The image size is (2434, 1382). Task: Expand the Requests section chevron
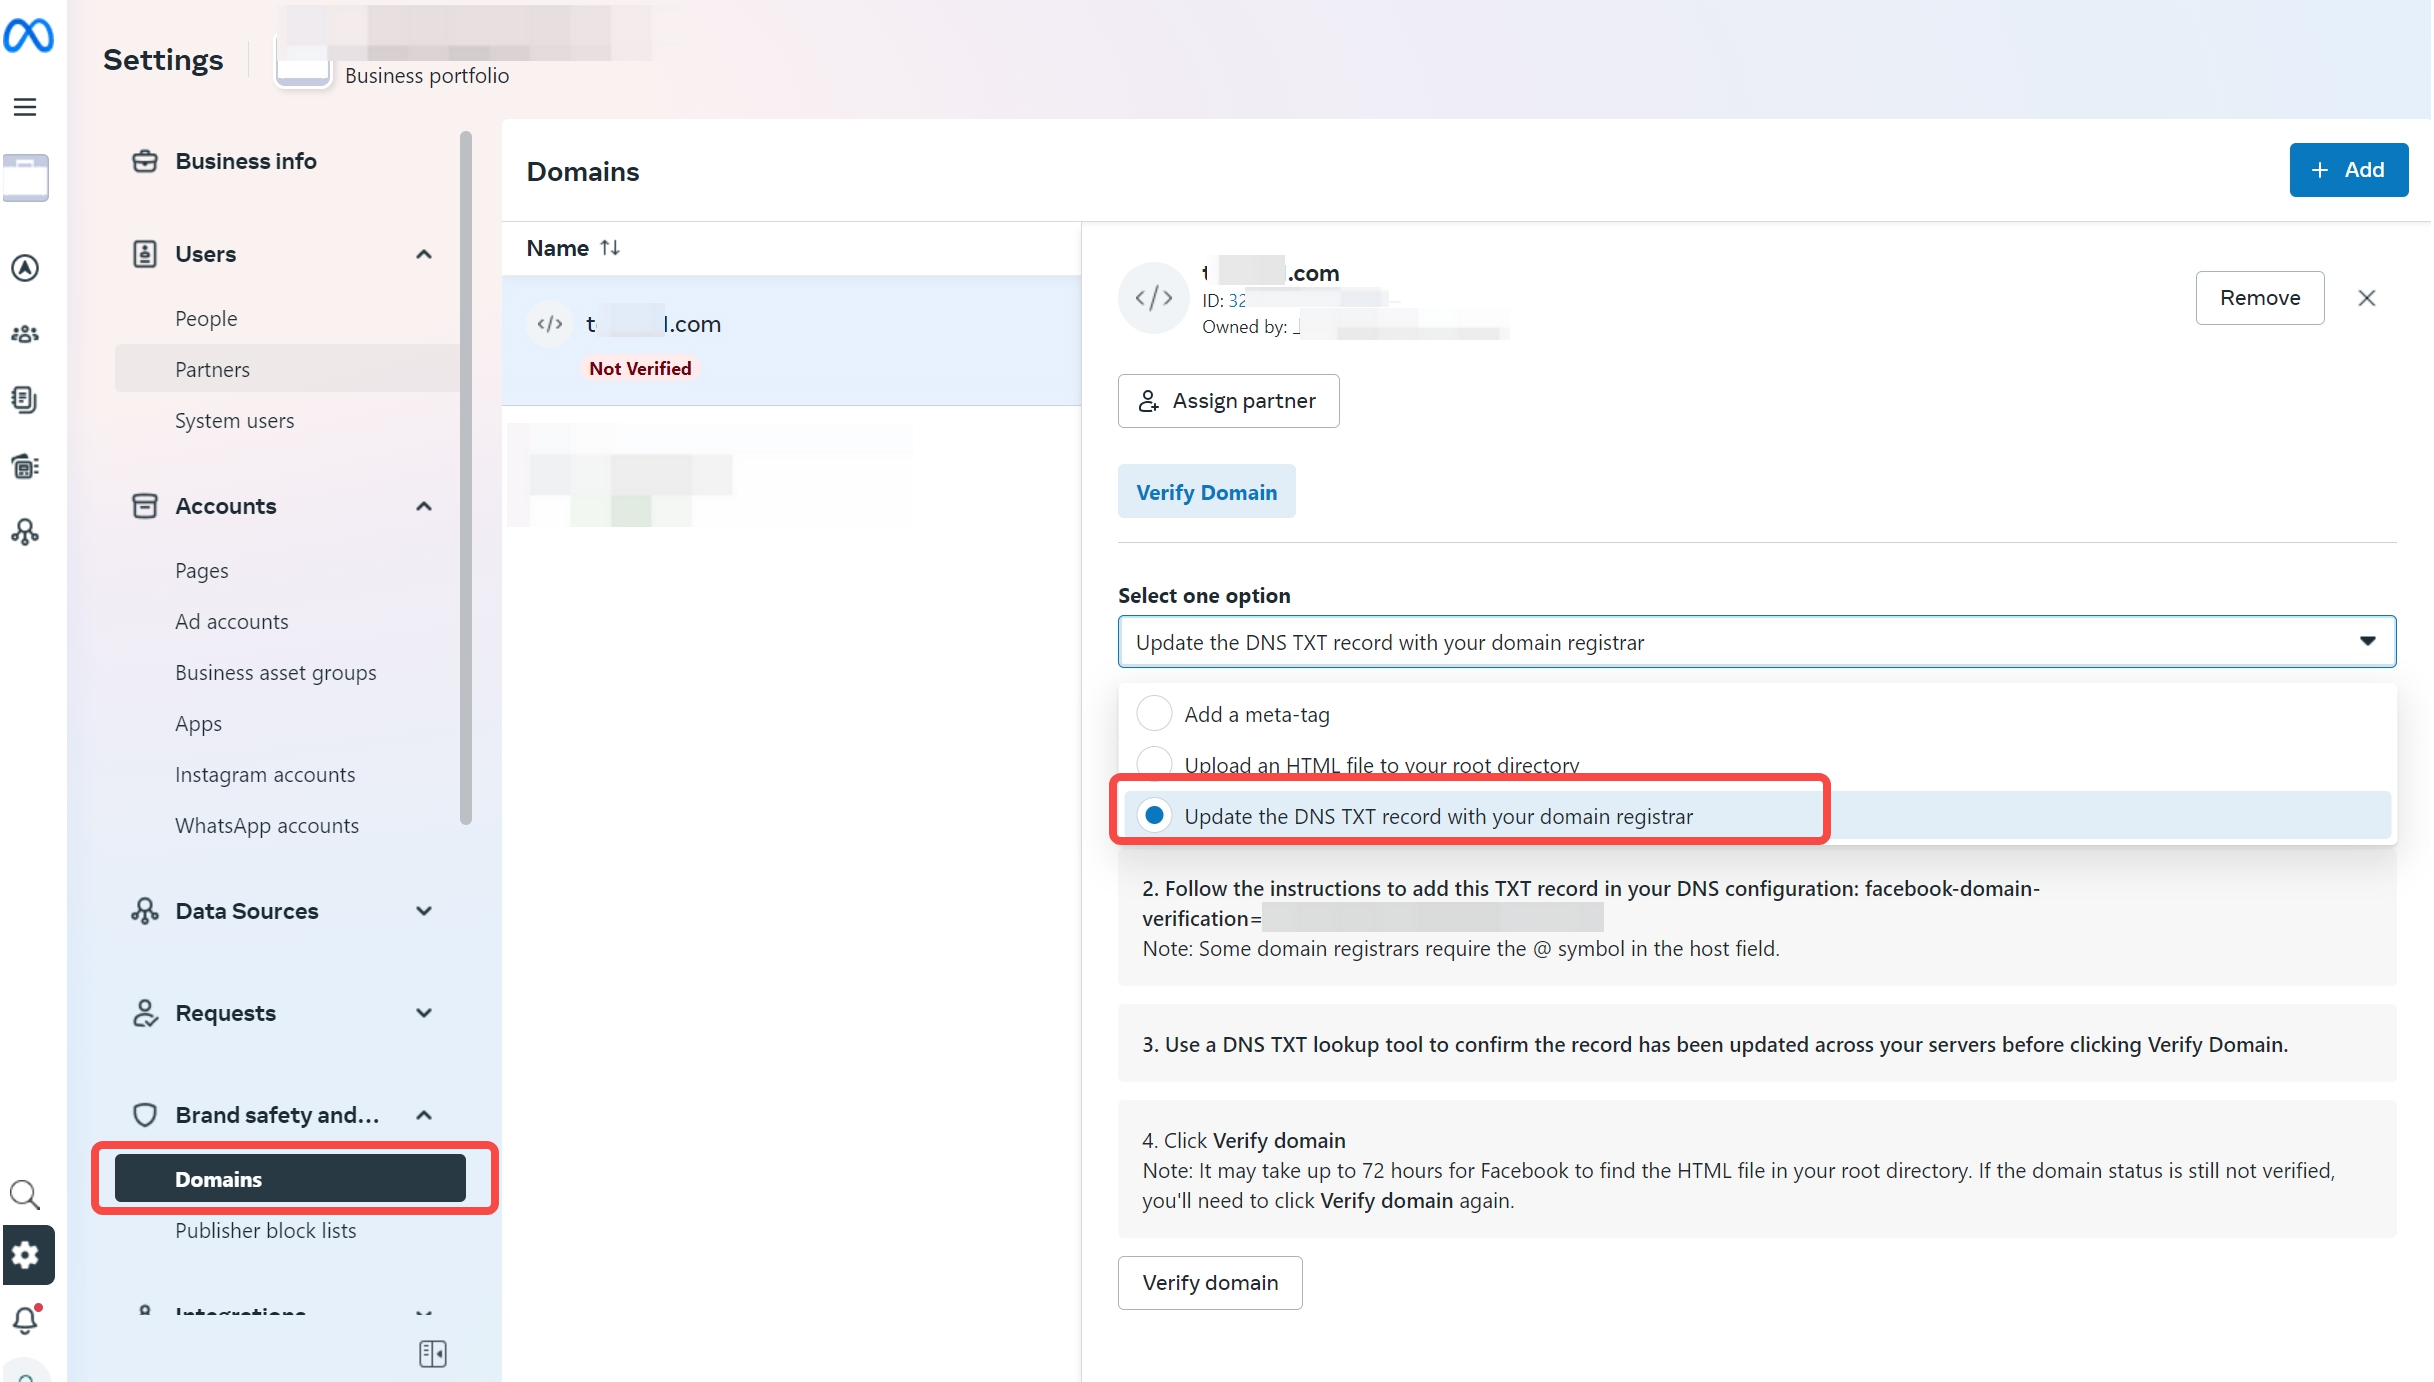(424, 1013)
